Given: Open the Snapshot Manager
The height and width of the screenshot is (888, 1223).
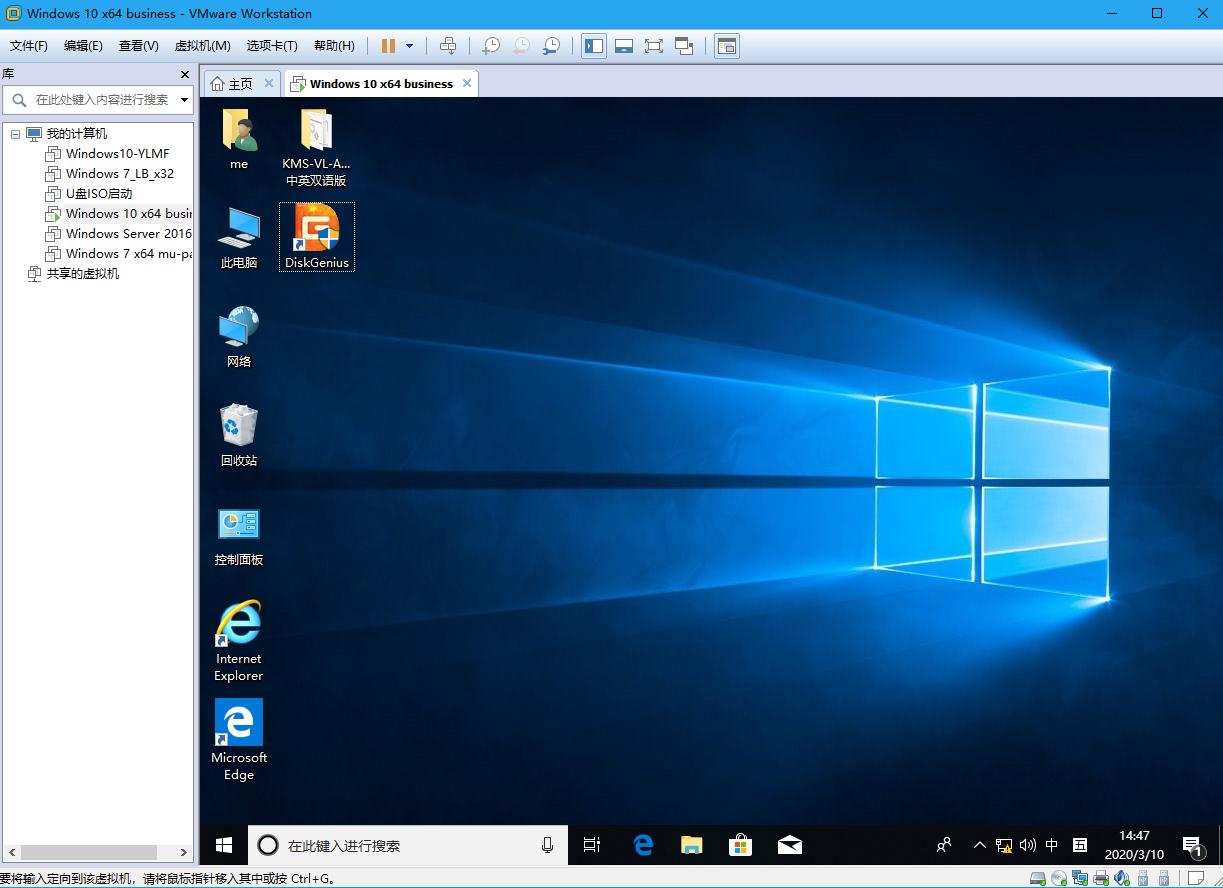Looking at the screenshot, I should pyautogui.click(x=551, y=46).
